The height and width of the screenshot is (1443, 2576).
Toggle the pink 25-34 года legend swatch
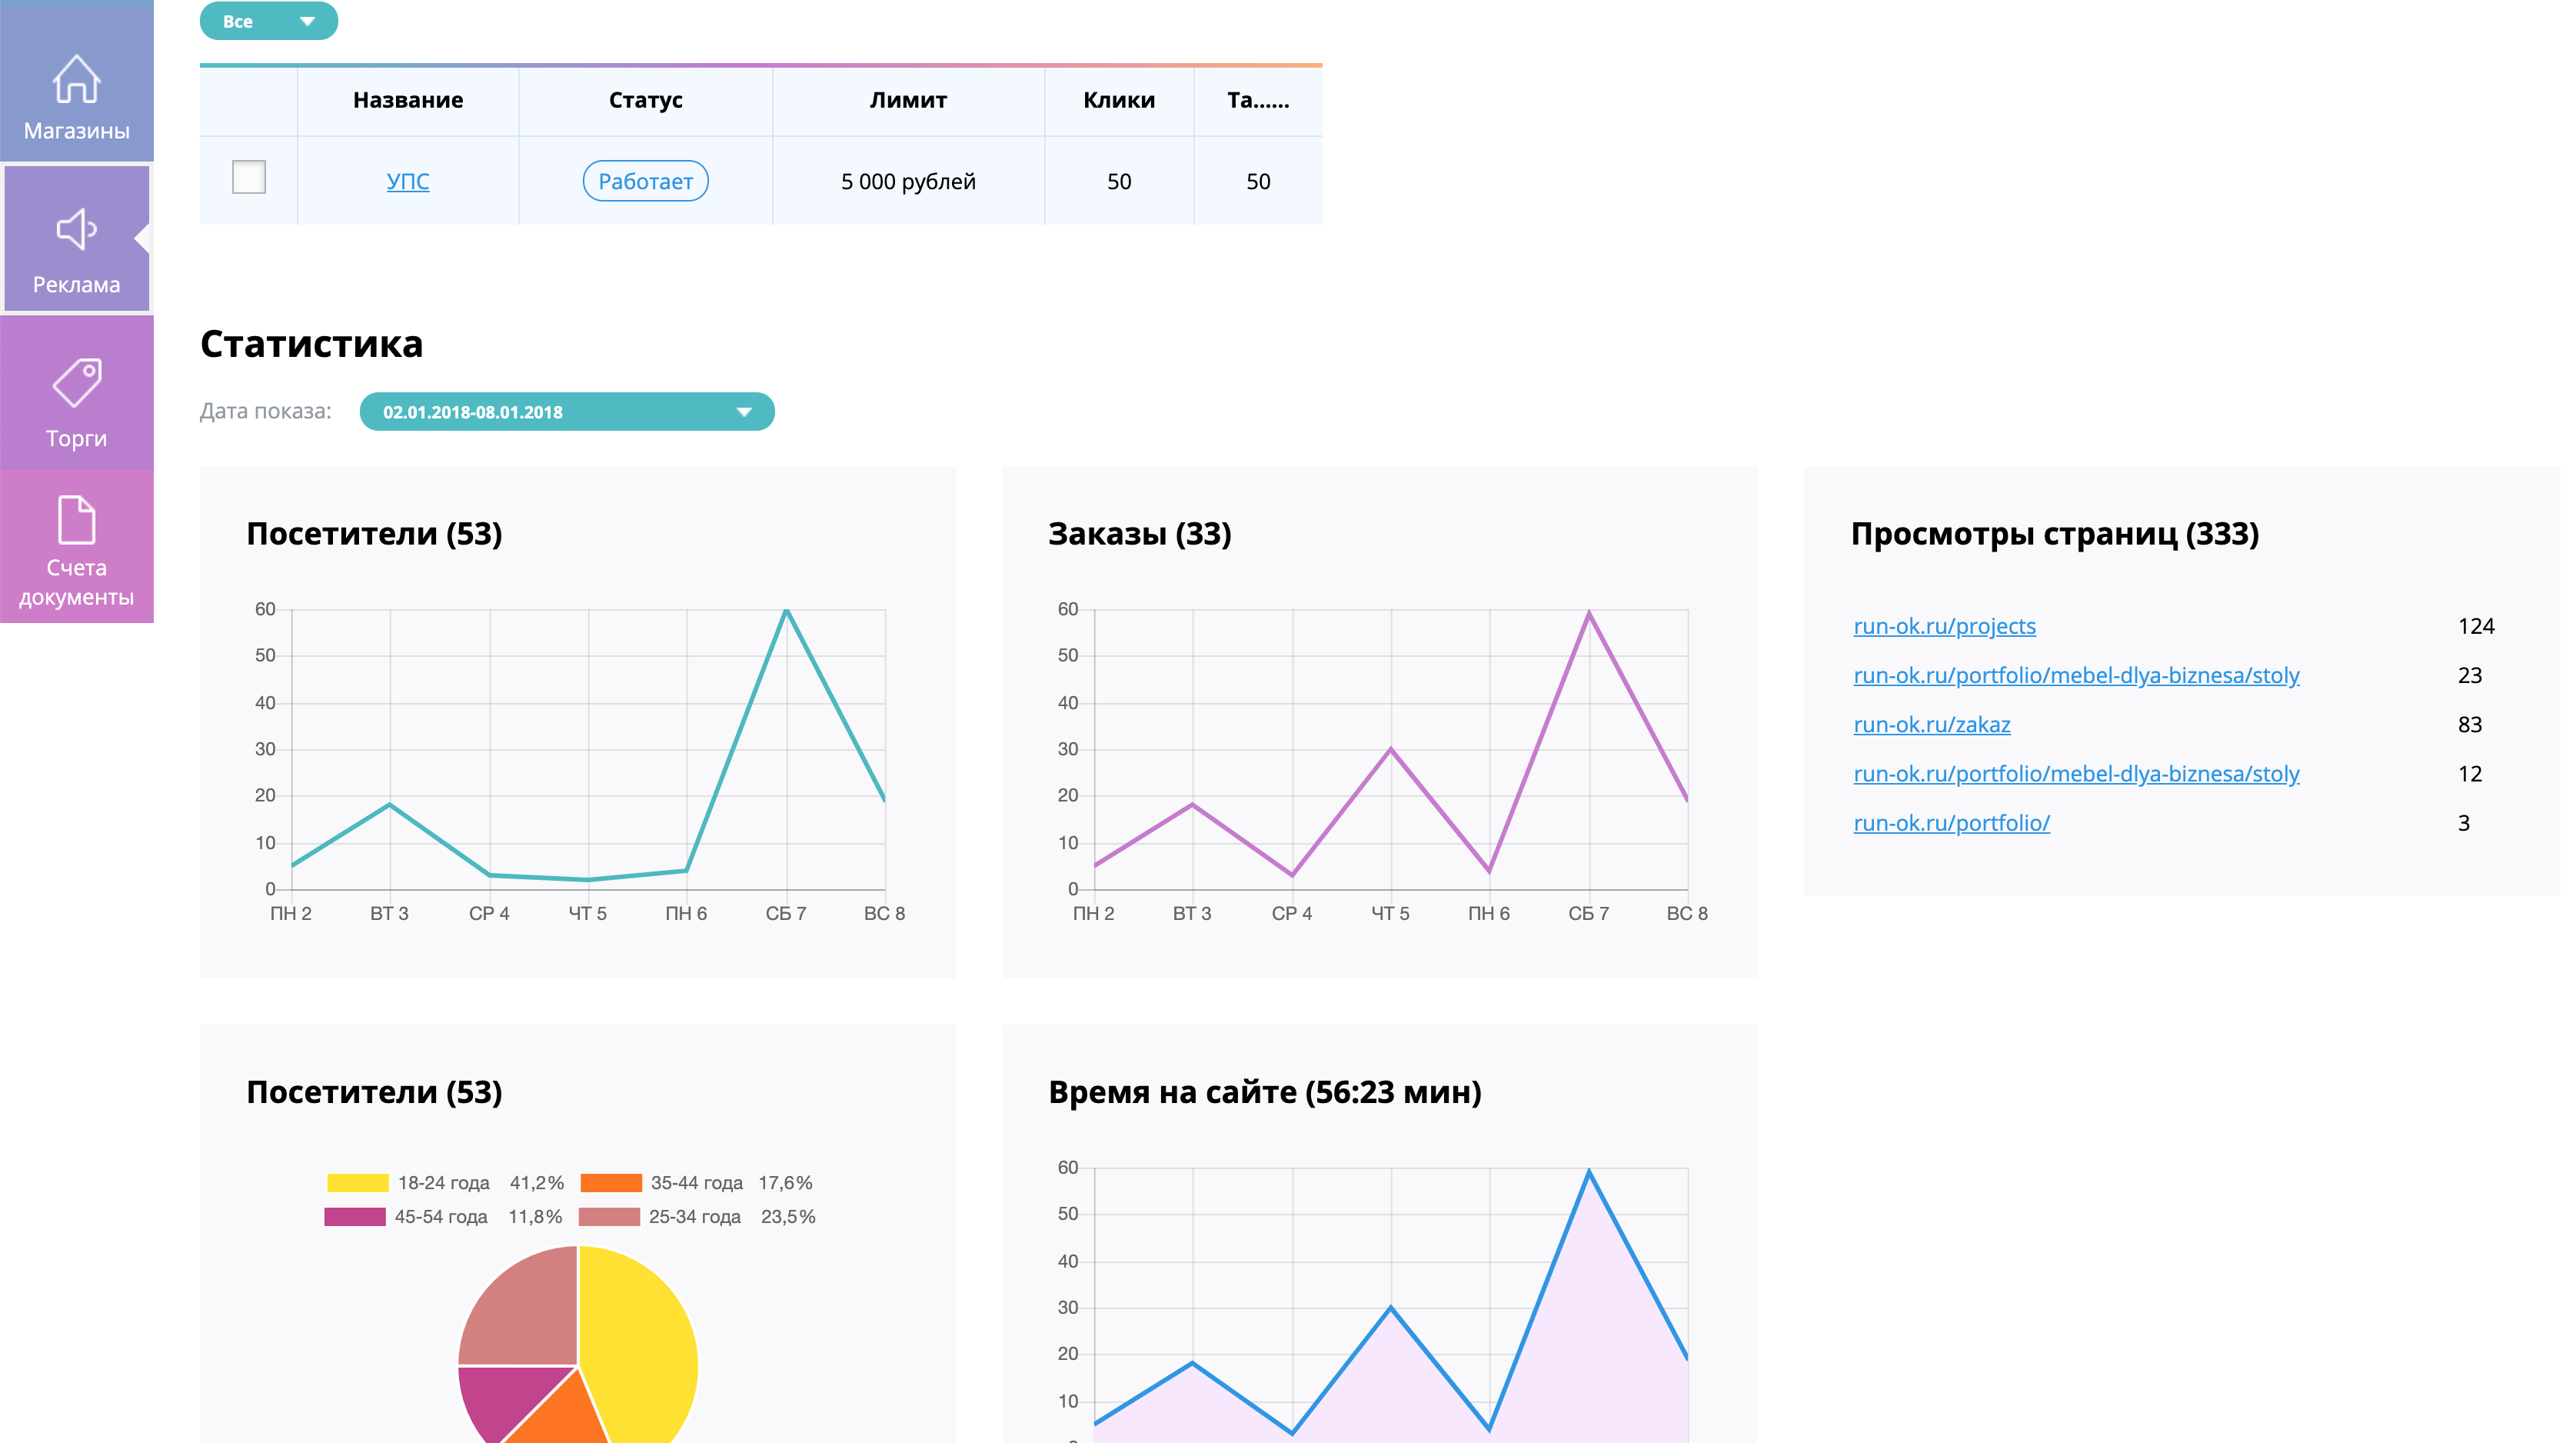pos(609,1216)
